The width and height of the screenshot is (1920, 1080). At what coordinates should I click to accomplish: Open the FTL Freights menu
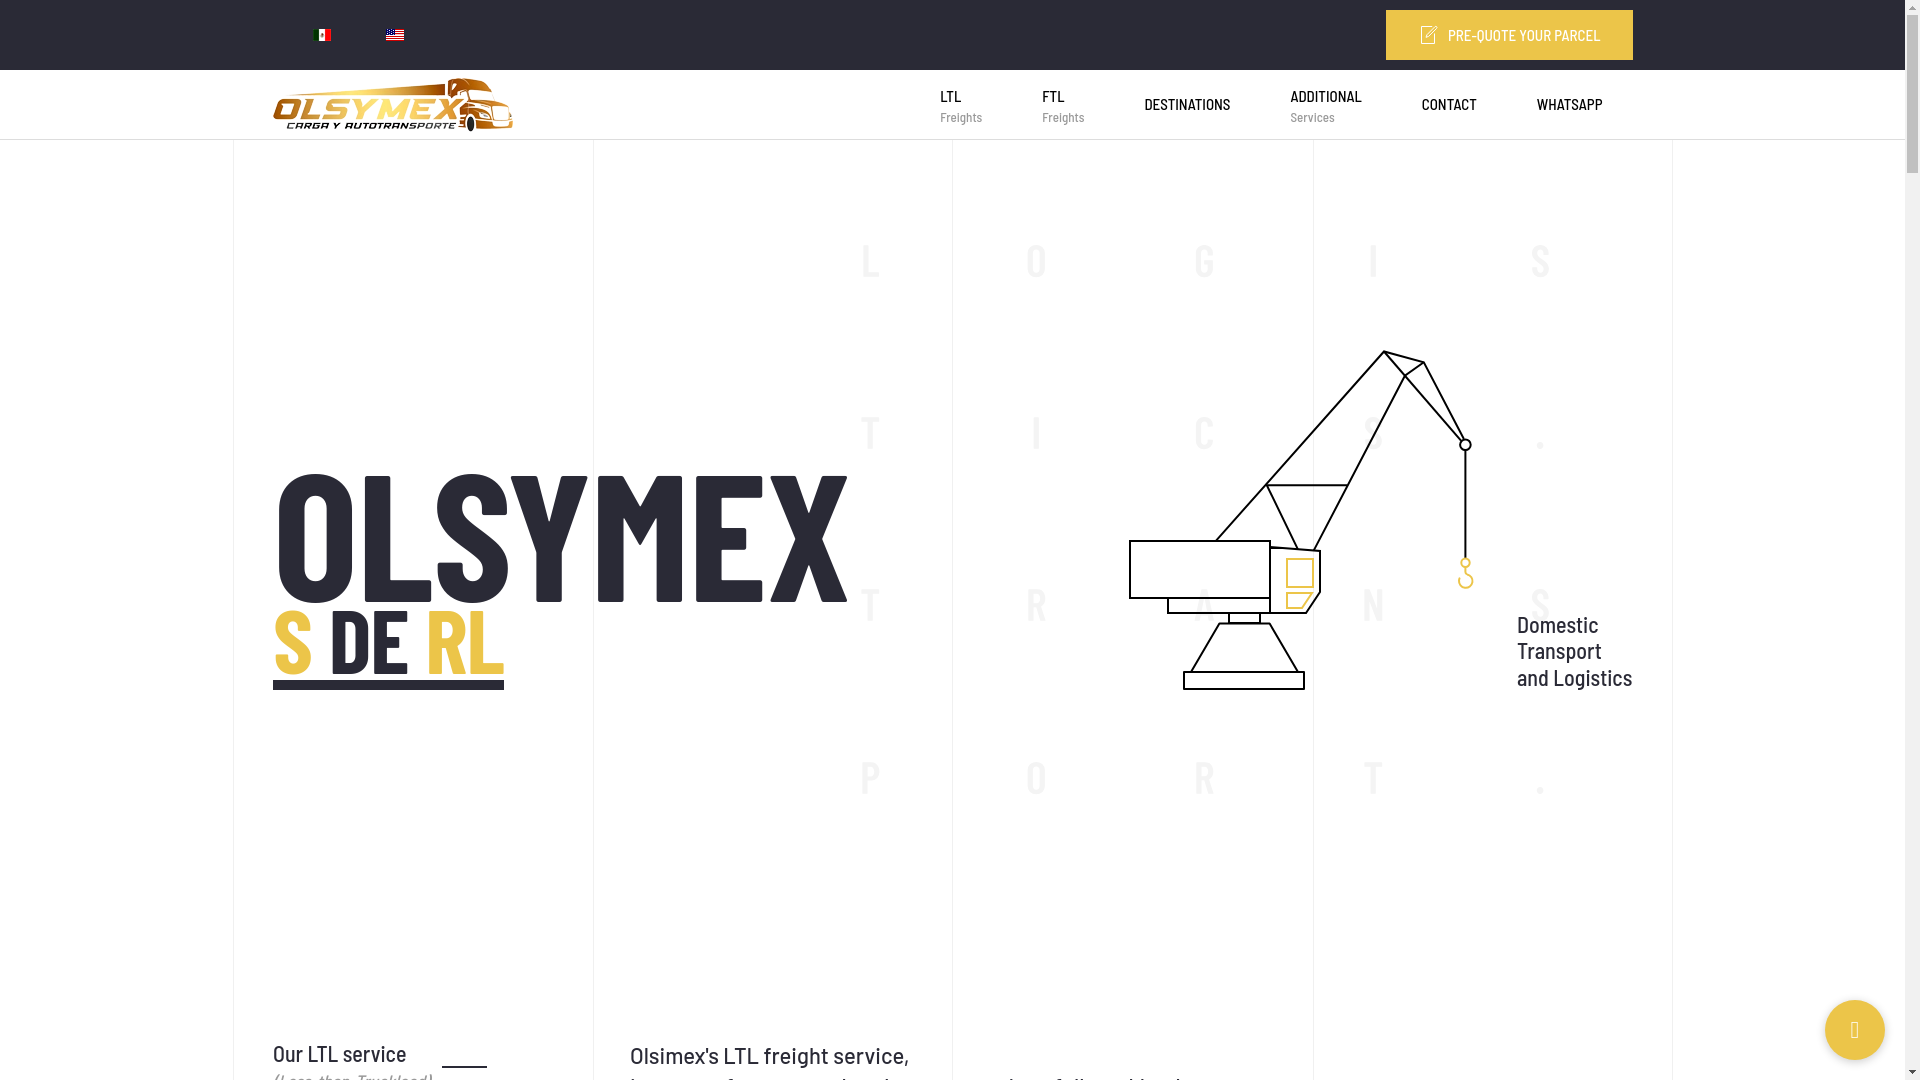[1063, 105]
